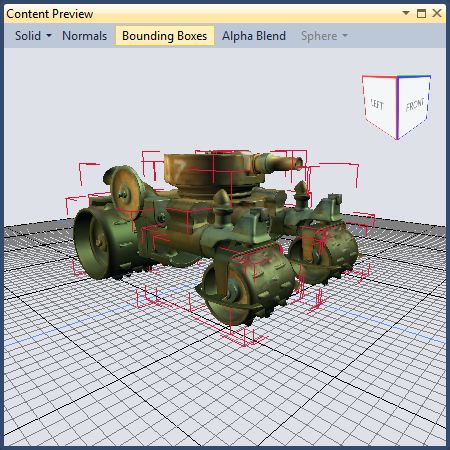Screen dimensions: 450x450
Task: Click the FRONT face of view cube
Action: click(414, 105)
